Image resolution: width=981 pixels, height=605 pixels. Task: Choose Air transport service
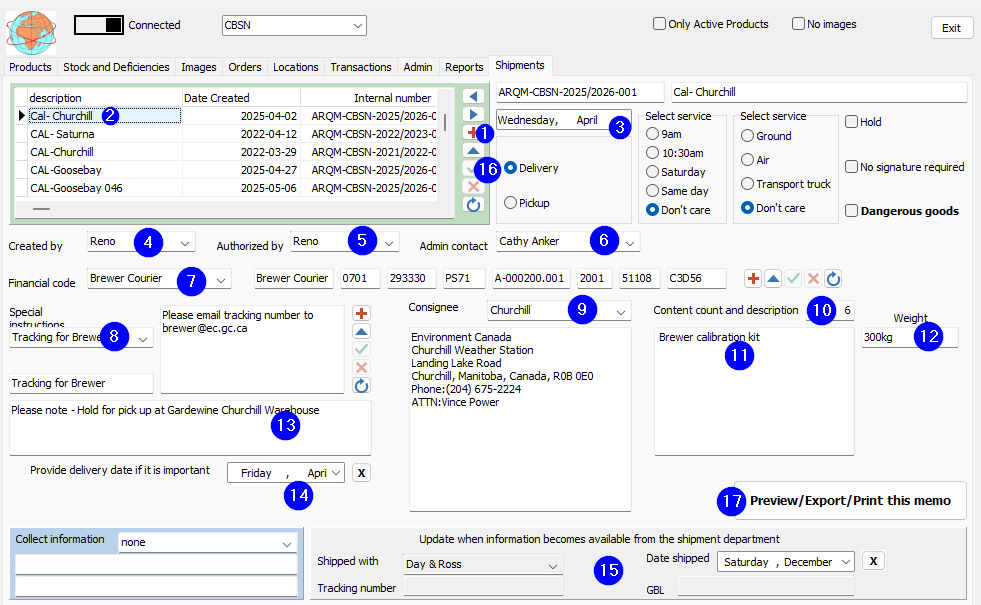click(747, 160)
